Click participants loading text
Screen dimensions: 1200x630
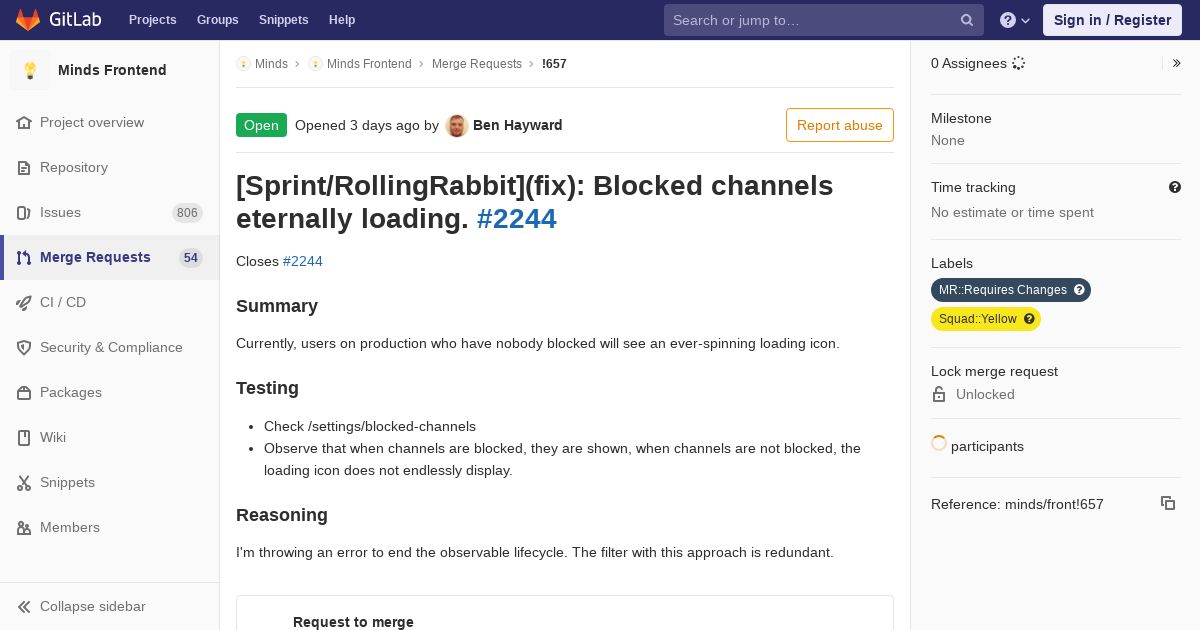pyautogui.click(x=987, y=446)
